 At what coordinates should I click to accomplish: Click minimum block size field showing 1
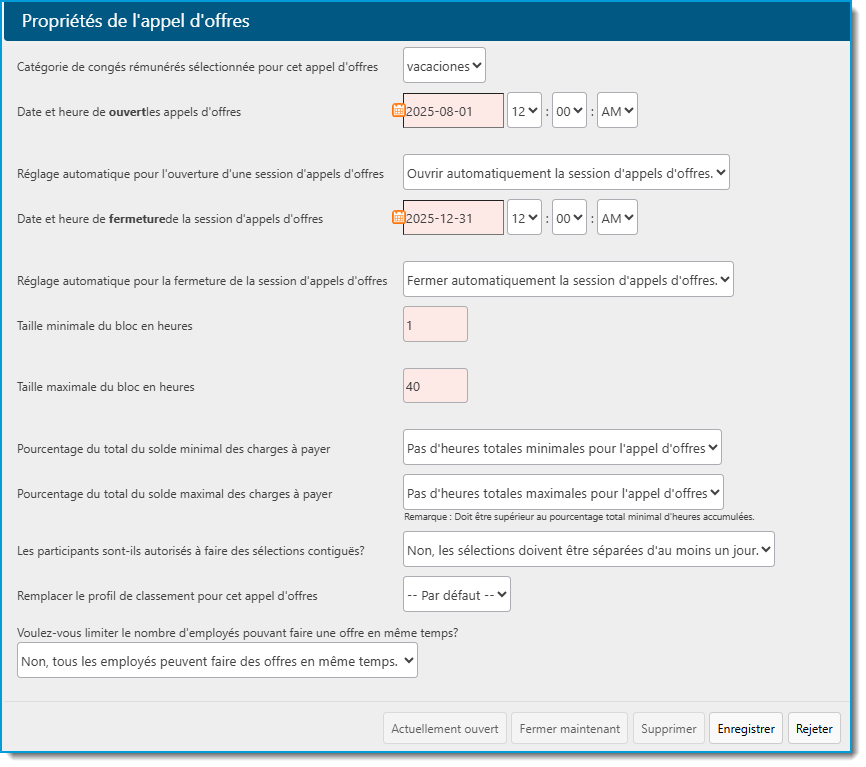click(435, 325)
